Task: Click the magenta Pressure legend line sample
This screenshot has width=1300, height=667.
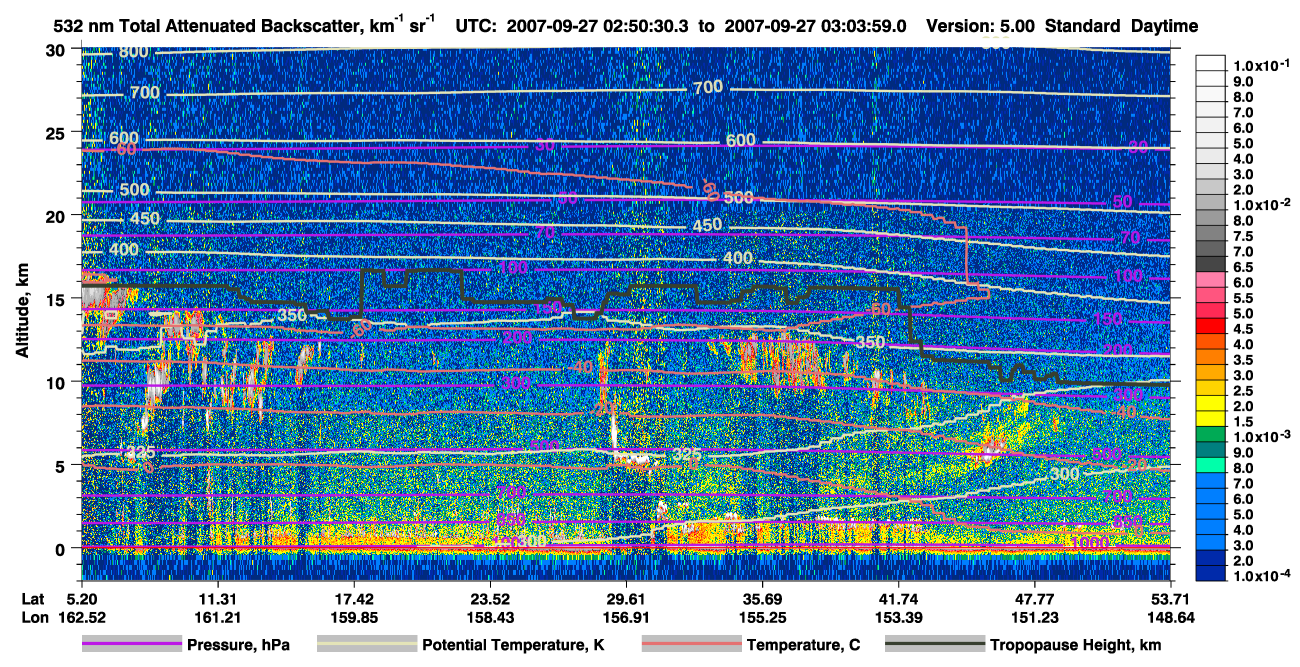Action: pyautogui.click(x=132, y=645)
